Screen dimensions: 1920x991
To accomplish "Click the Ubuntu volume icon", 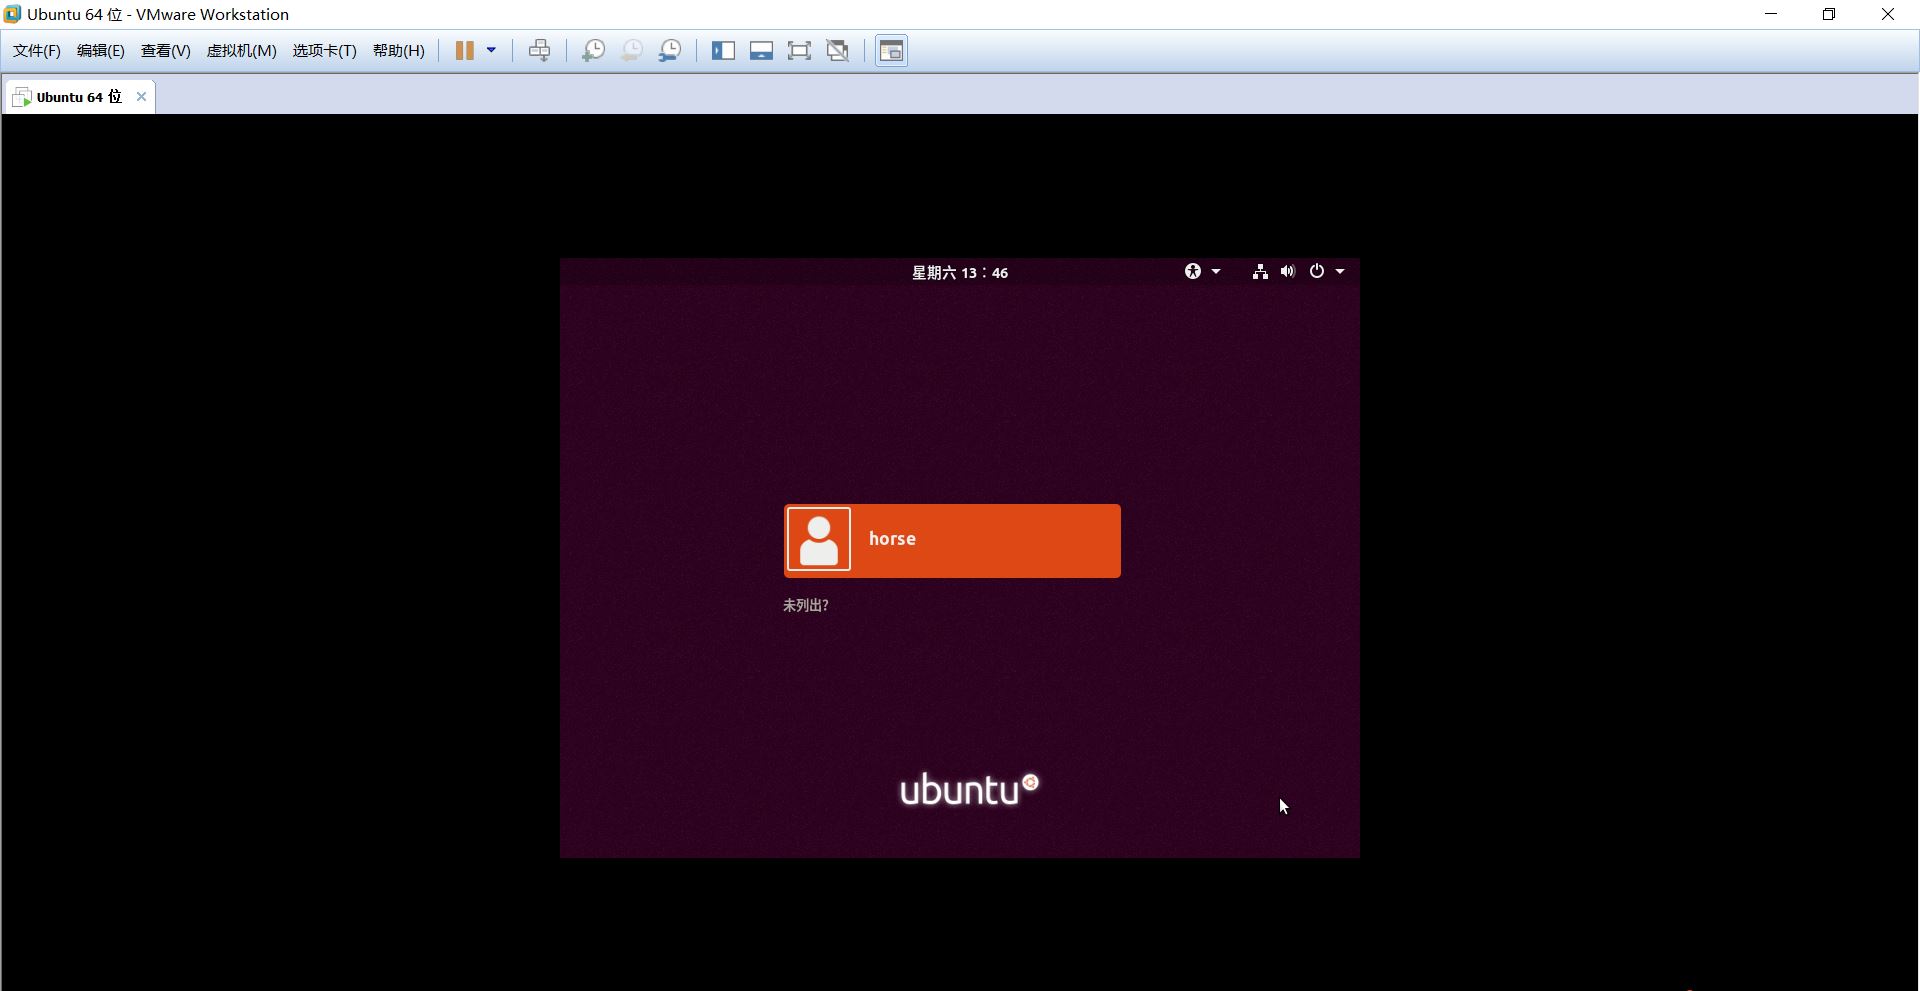I will pyautogui.click(x=1288, y=271).
